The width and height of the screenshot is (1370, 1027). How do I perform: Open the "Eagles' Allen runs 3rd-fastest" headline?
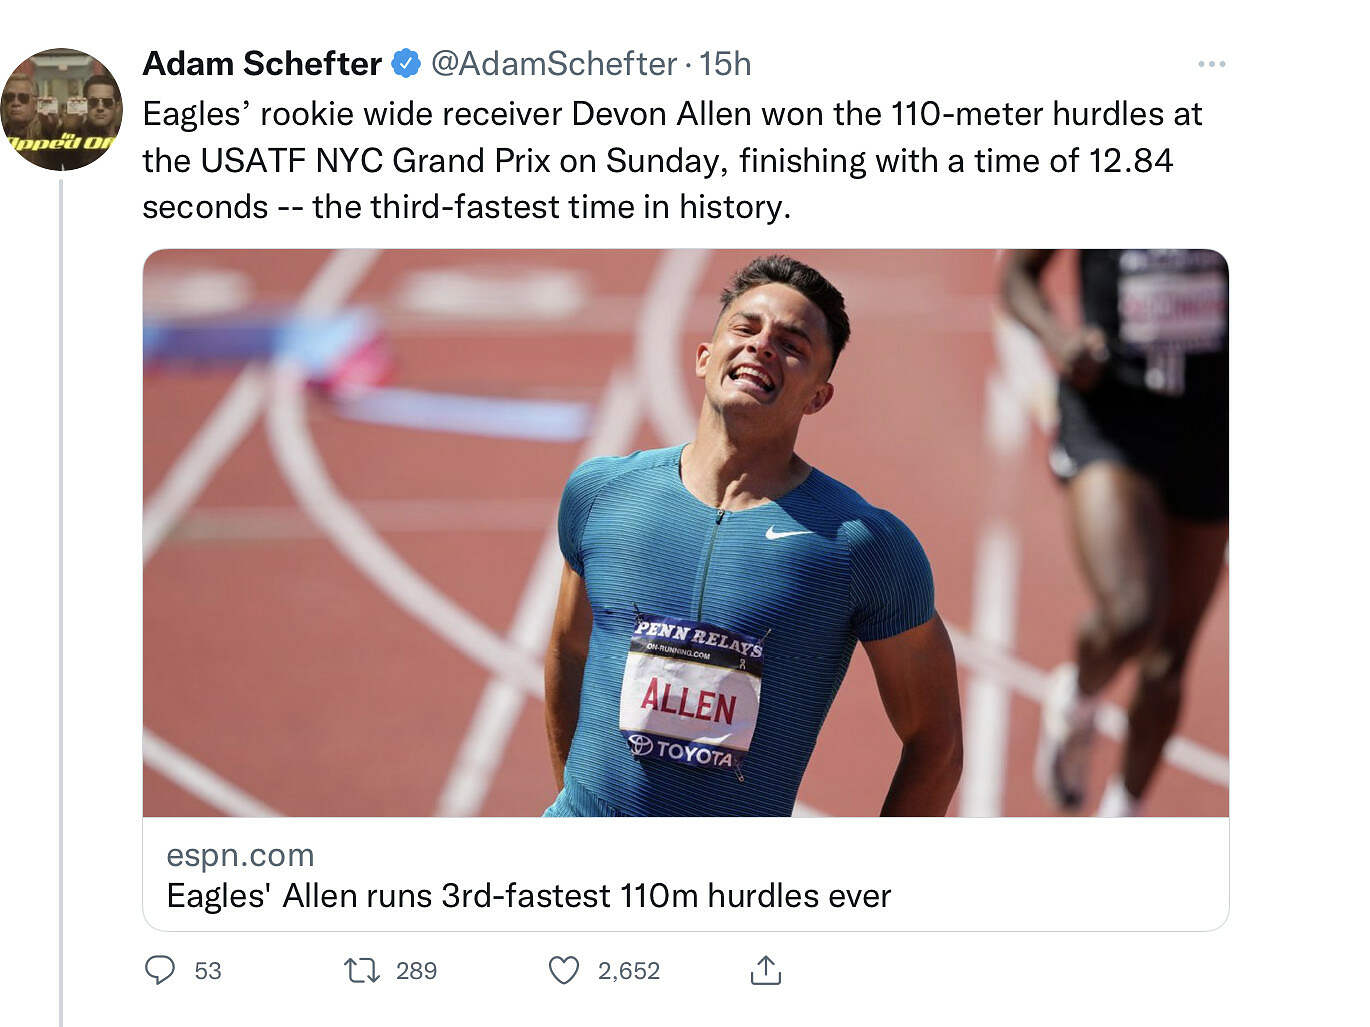click(528, 896)
